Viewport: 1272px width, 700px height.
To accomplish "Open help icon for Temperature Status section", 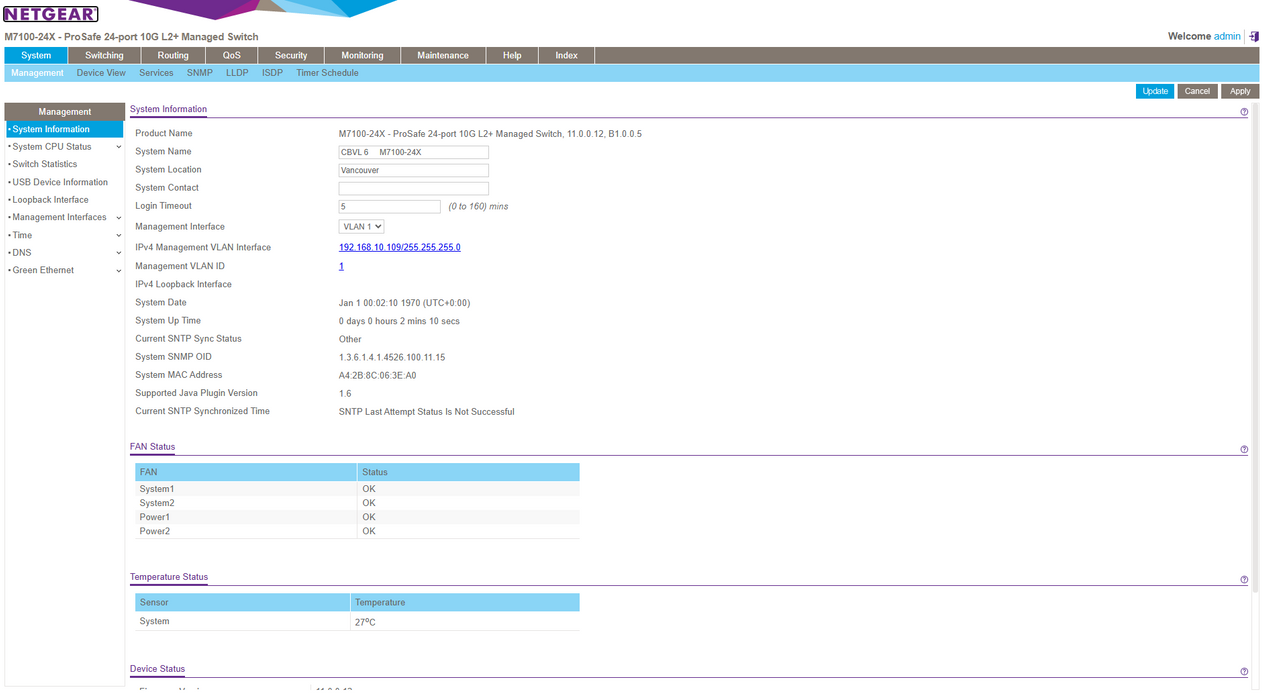I will (1244, 580).
